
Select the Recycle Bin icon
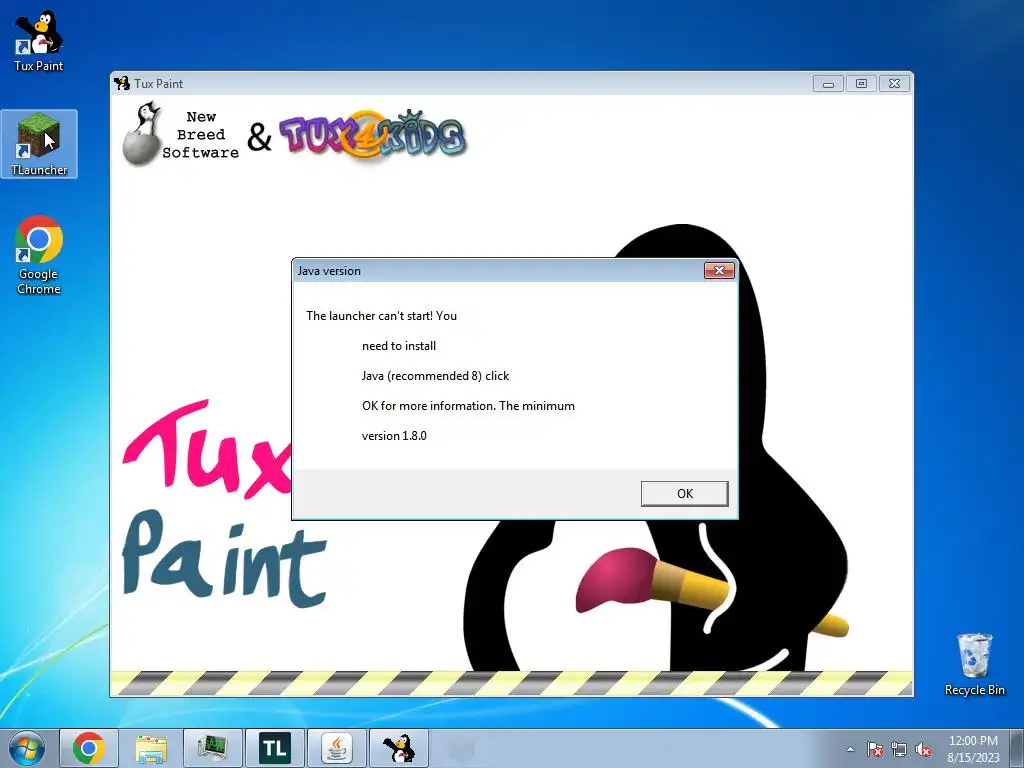(x=974, y=664)
